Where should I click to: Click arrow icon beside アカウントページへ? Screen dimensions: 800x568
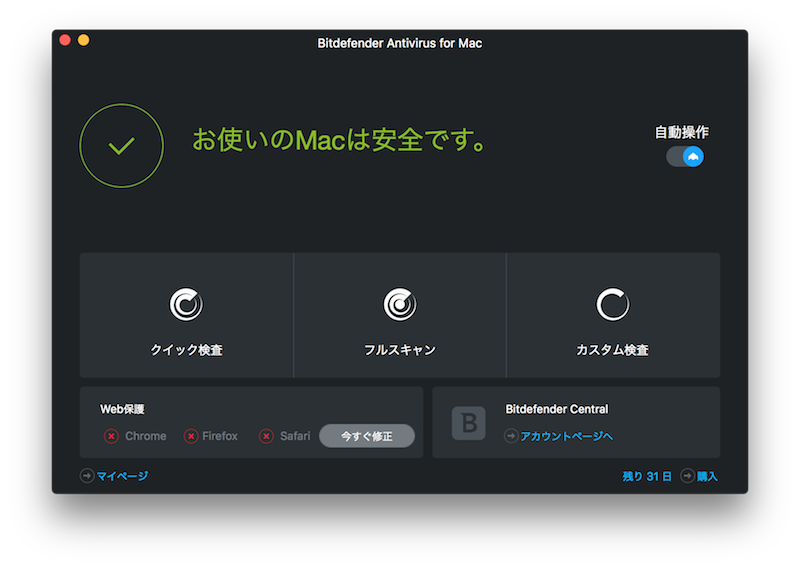[511, 436]
